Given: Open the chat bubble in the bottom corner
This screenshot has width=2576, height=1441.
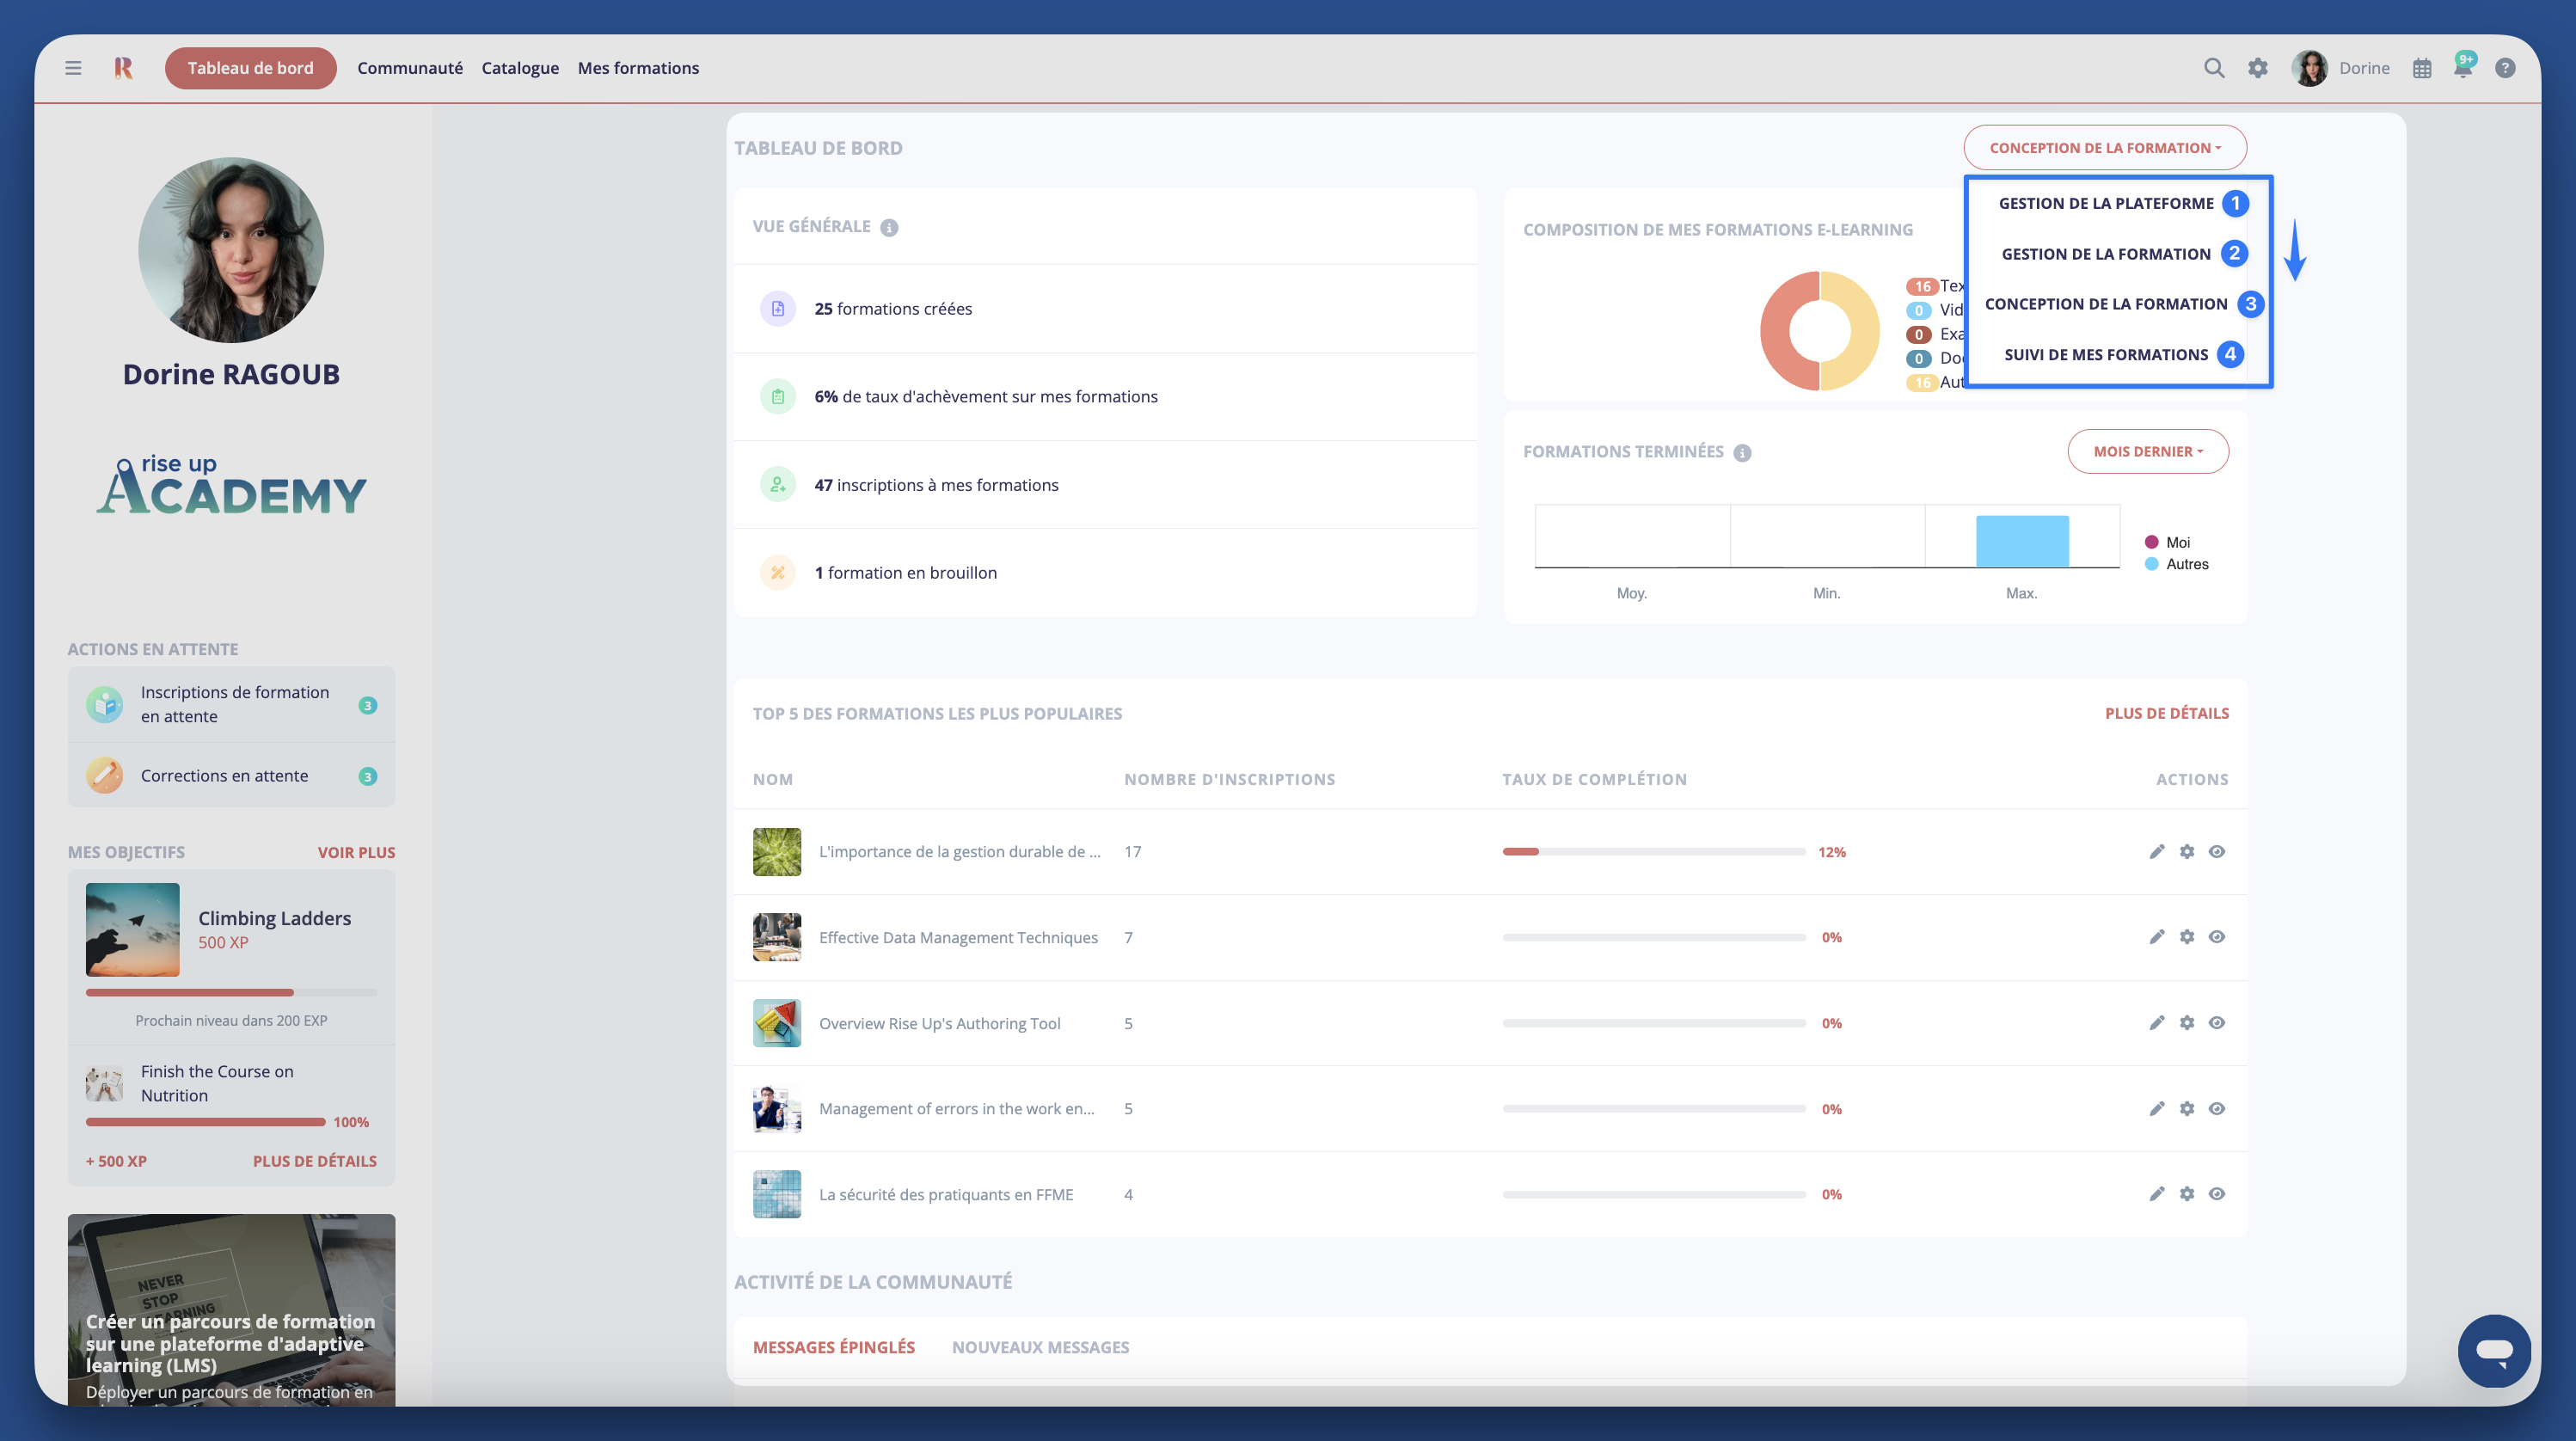Looking at the screenshot, I should (x=2494, y=1351).
